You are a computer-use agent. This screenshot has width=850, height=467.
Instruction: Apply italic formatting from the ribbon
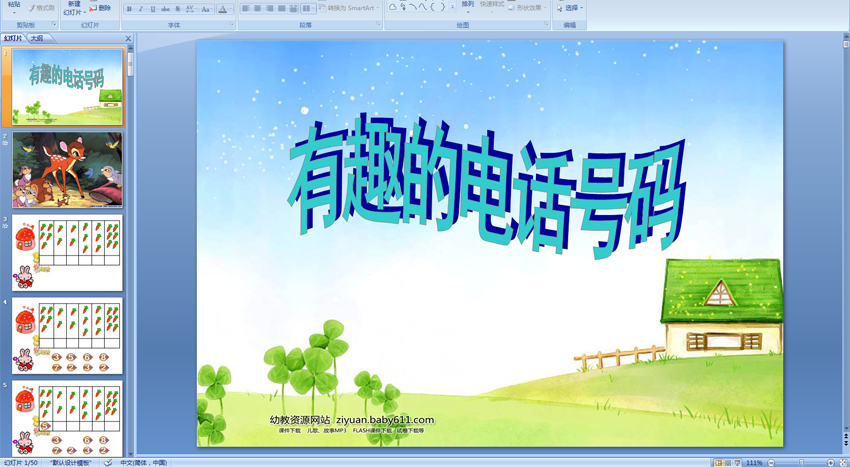pyautogui.click(x=141, y=9)
